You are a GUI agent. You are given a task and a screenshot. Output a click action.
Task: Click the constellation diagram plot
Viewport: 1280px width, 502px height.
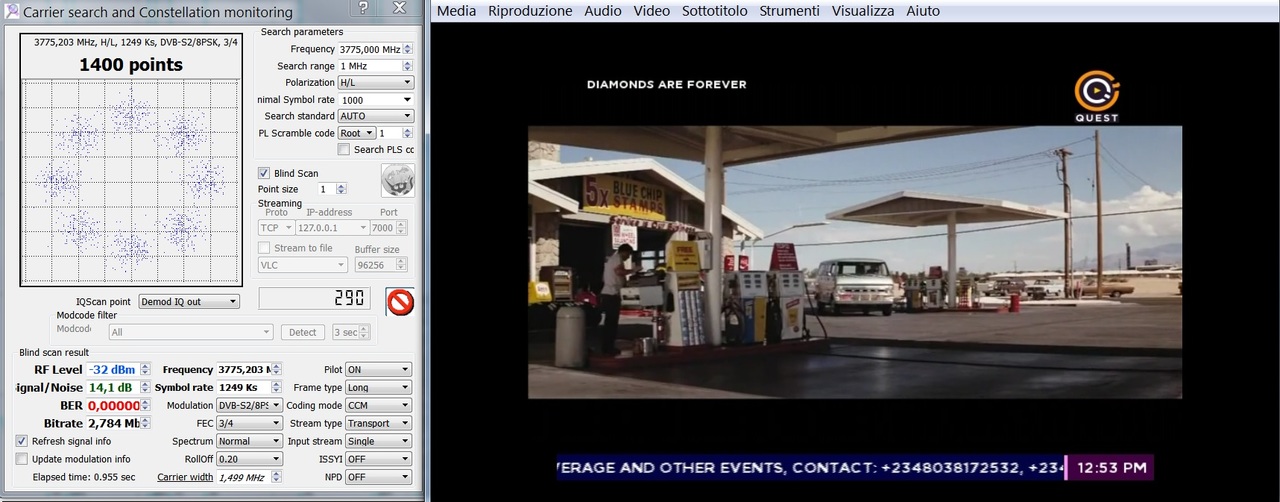(130, 181)
